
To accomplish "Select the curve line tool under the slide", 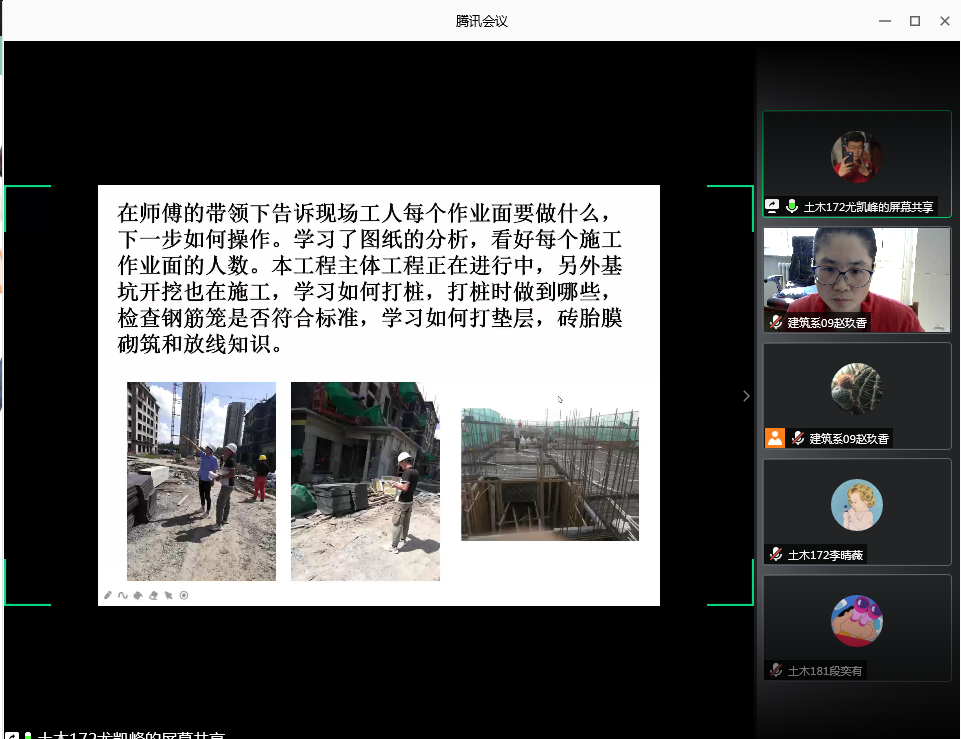I will 123,595.
